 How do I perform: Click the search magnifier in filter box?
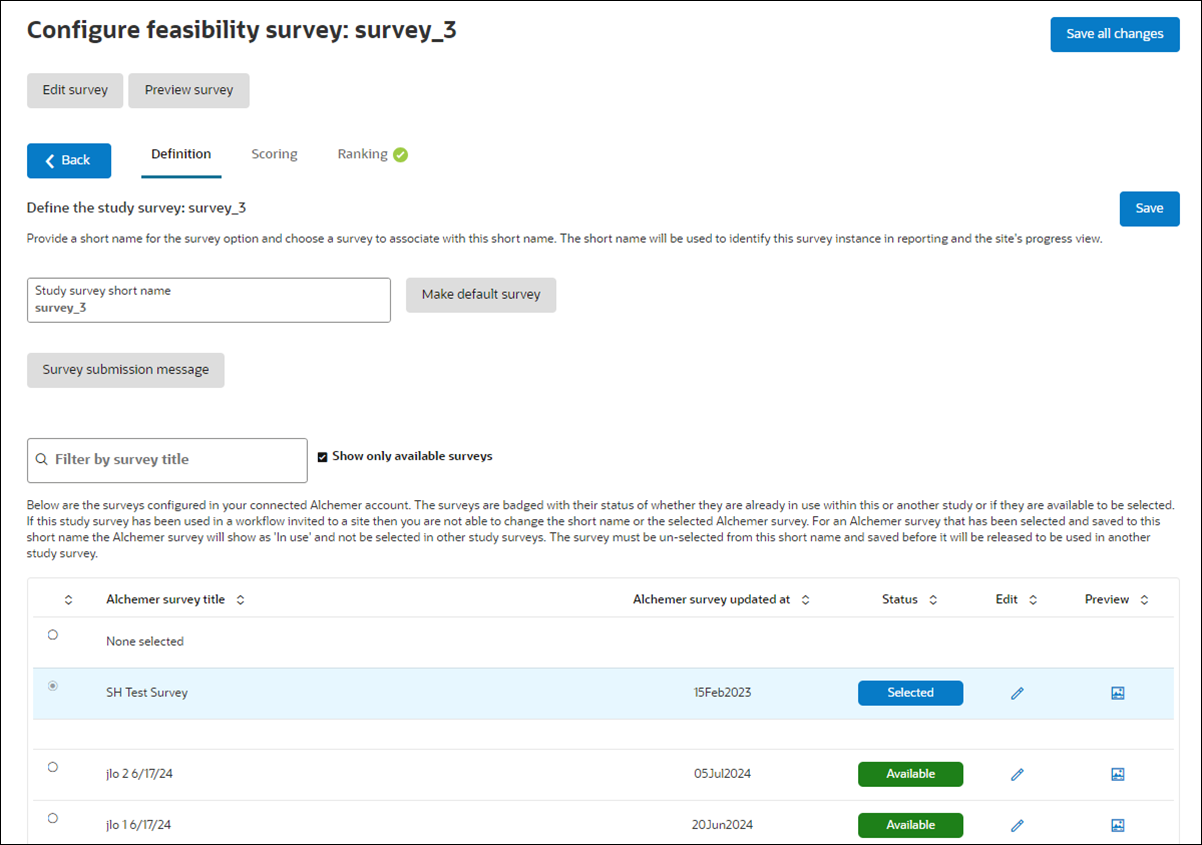pos(41,460)
